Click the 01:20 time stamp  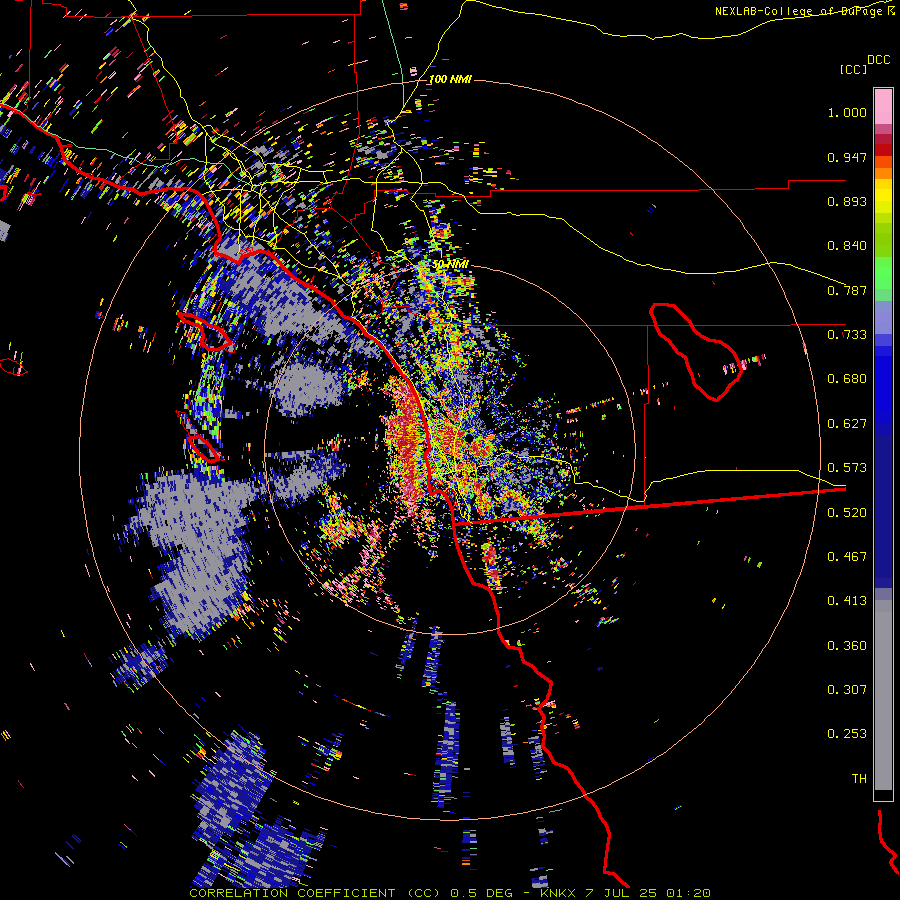pyautogui.click(x=688, y=893)
